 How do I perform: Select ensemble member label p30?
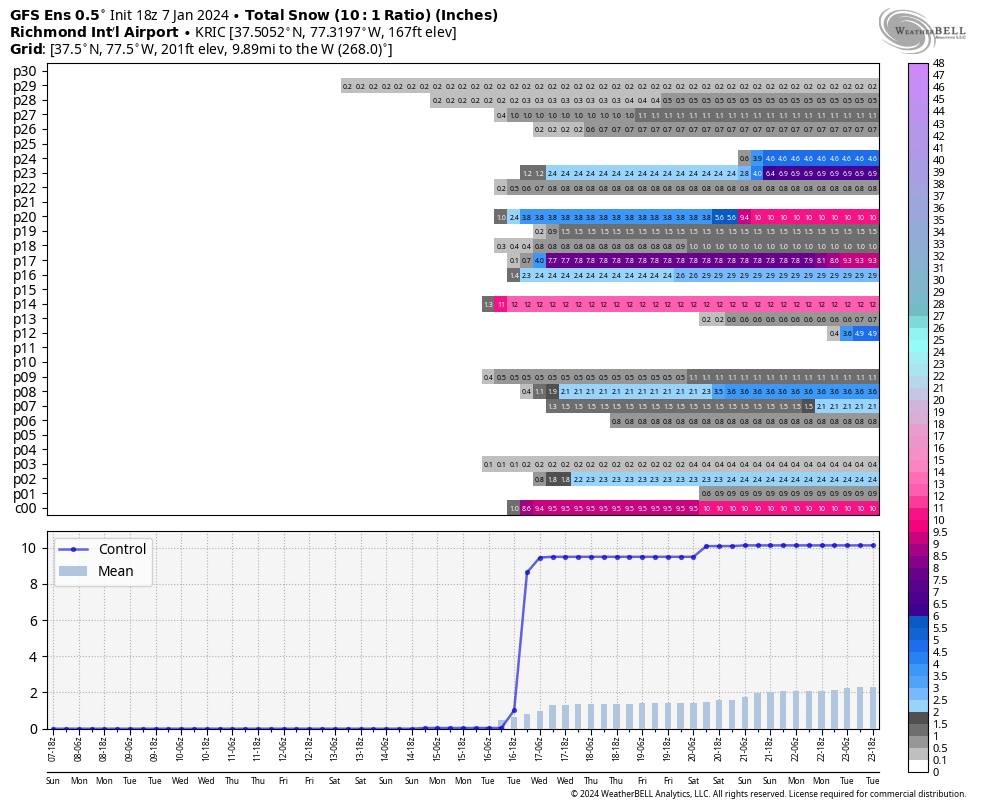click(x=25, y=72)
